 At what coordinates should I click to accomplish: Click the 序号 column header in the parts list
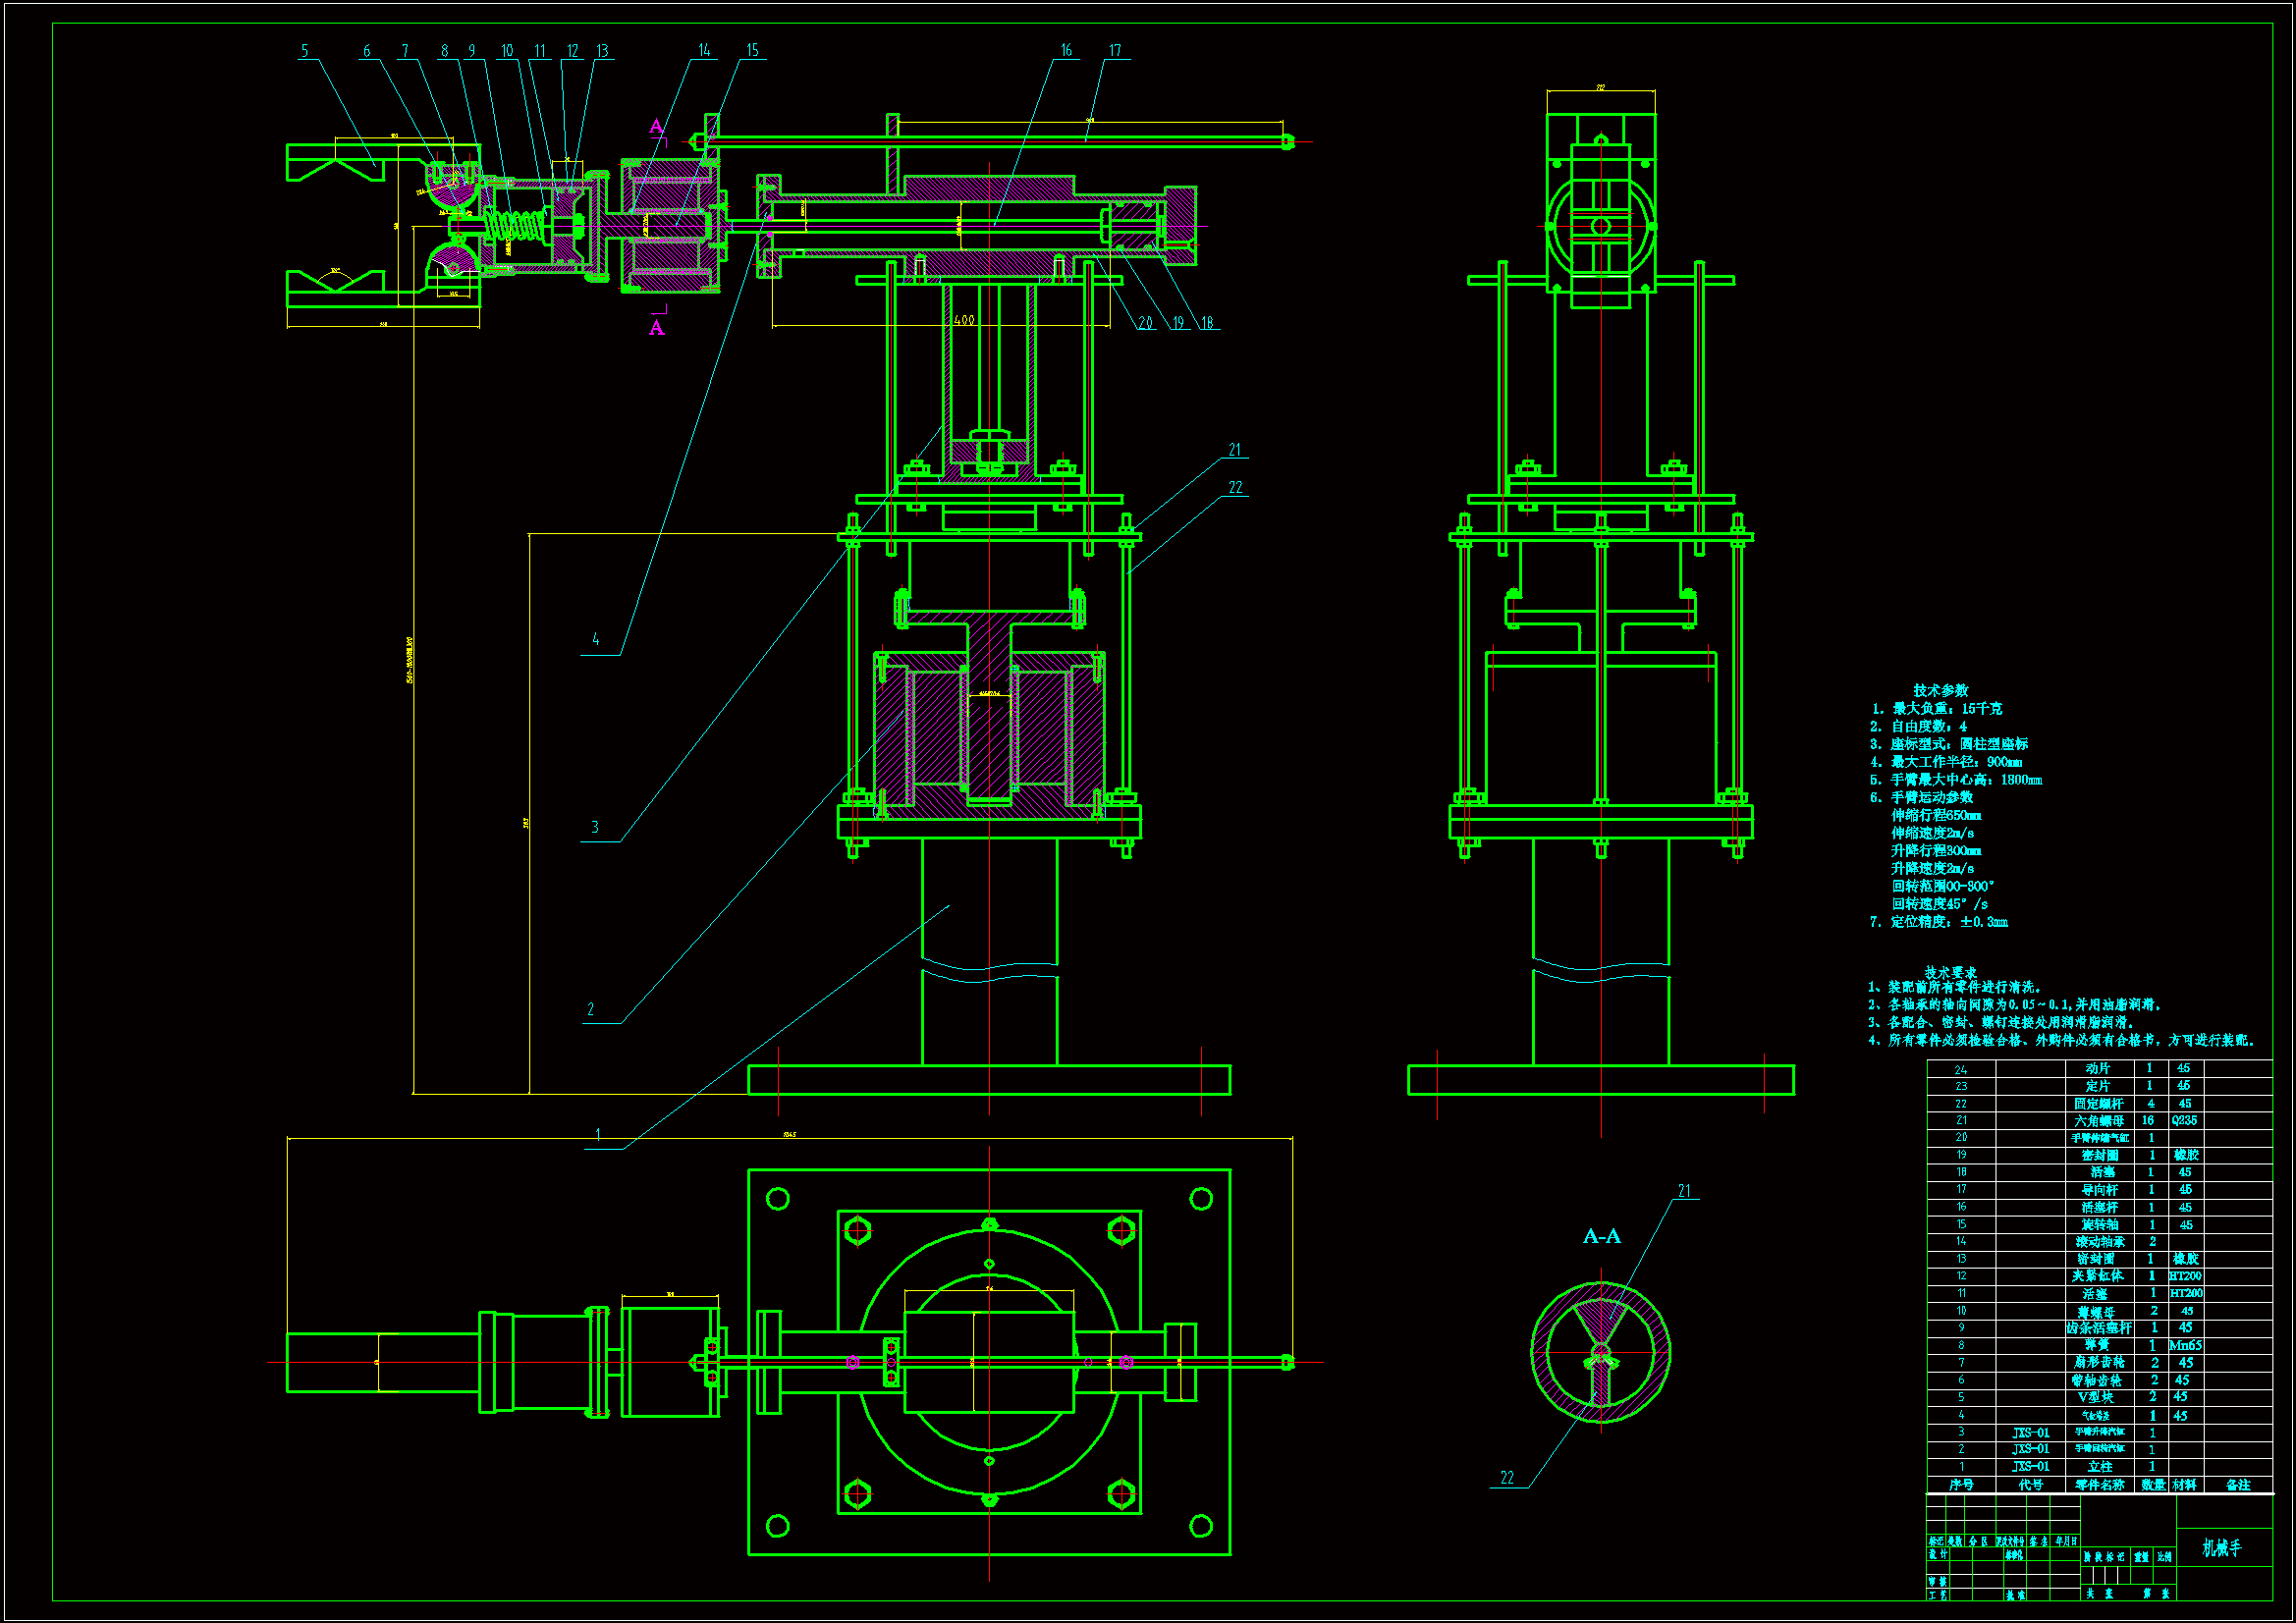coord(1961,1485)
